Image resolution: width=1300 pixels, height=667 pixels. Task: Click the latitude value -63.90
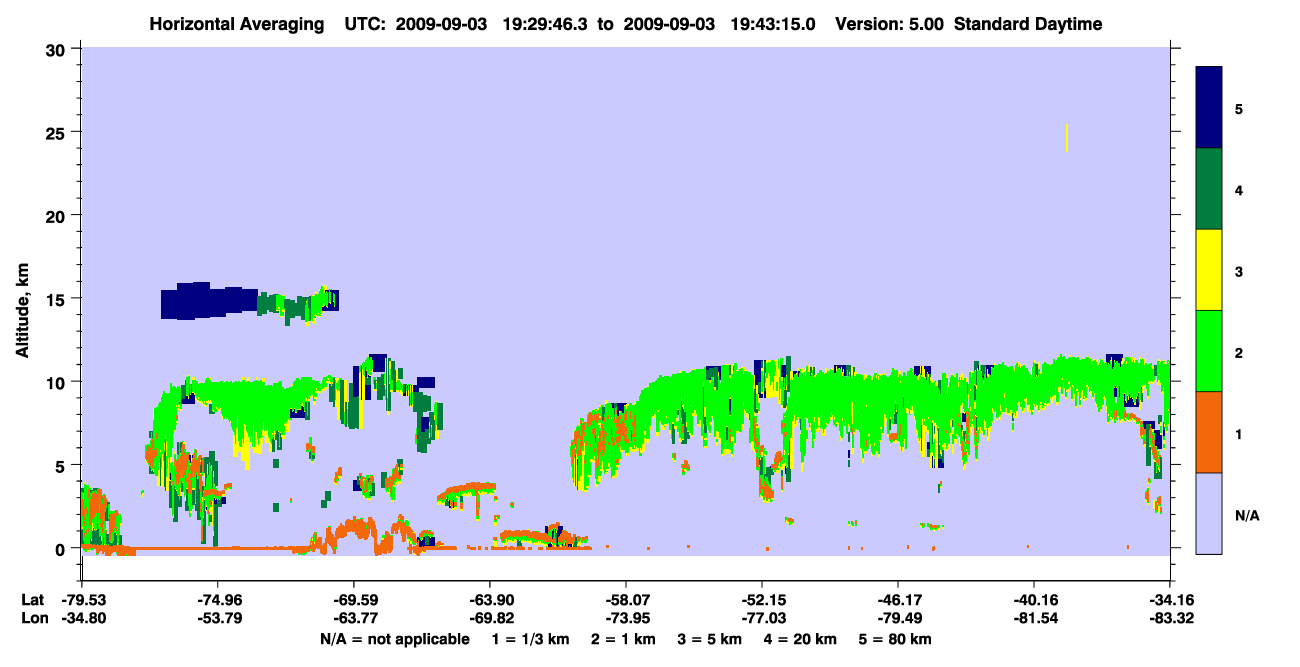point(489,601)
